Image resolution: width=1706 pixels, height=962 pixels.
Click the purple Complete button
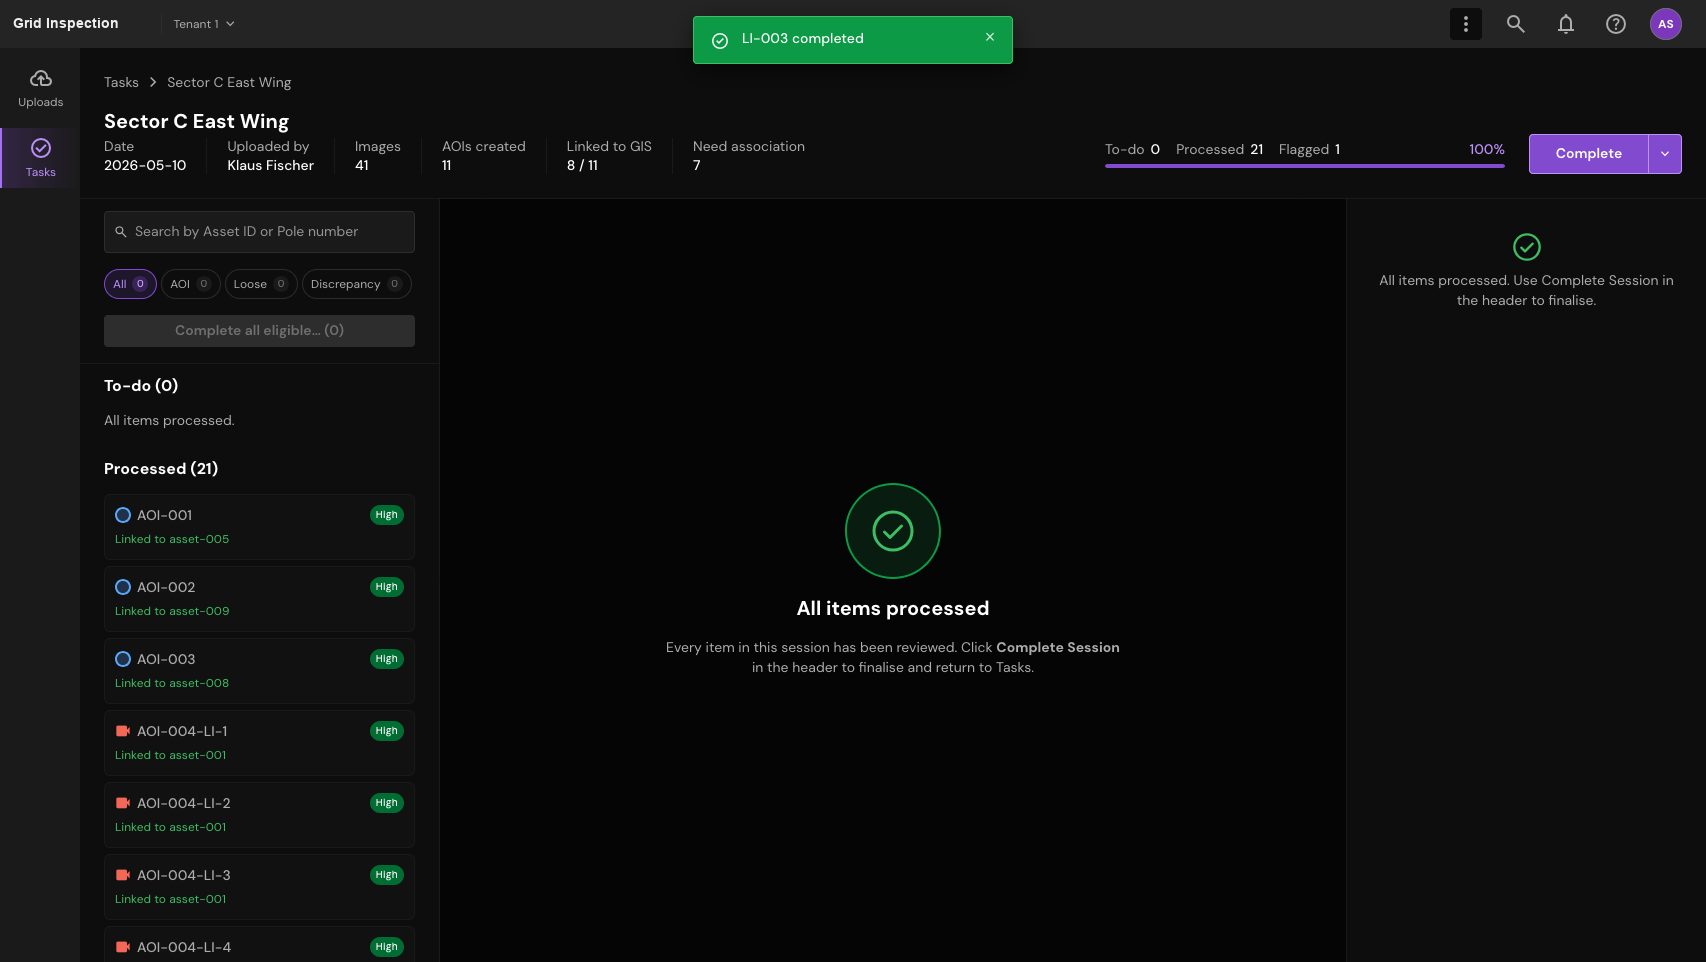click(x=1588, y=154)
